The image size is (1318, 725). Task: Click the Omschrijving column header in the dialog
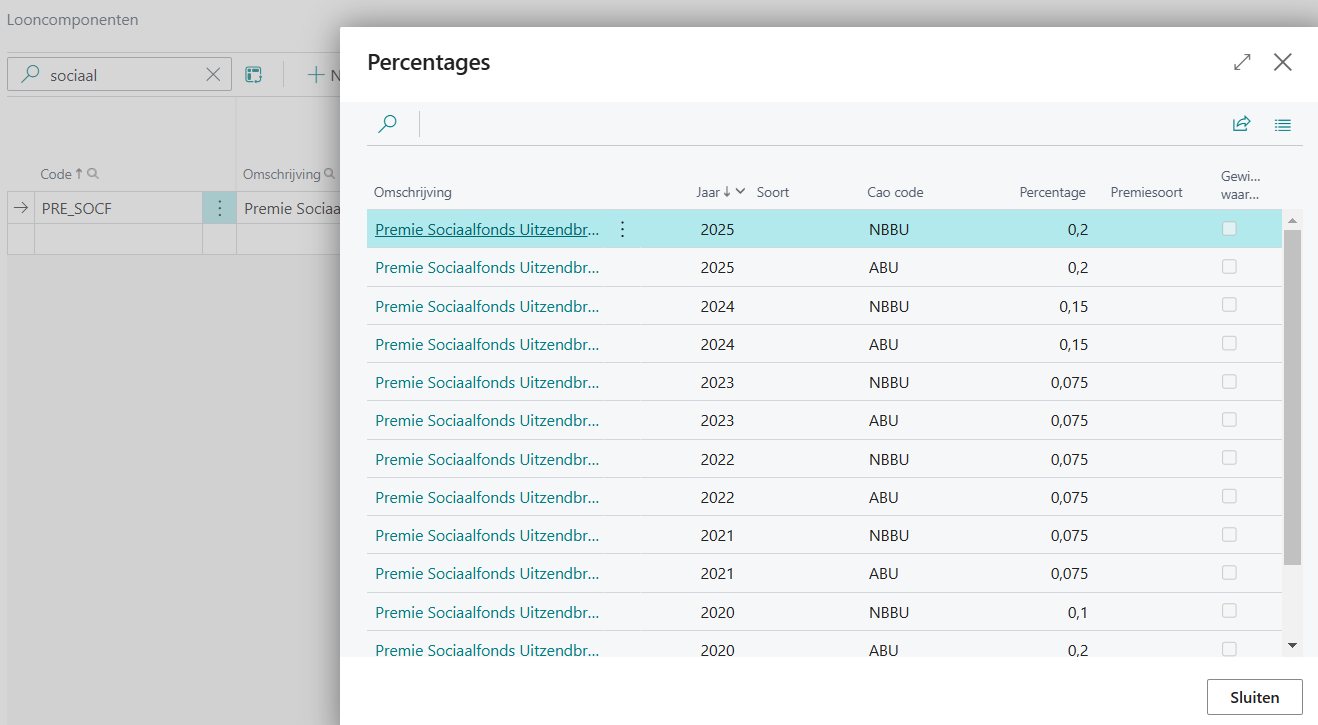coord(413,192)
